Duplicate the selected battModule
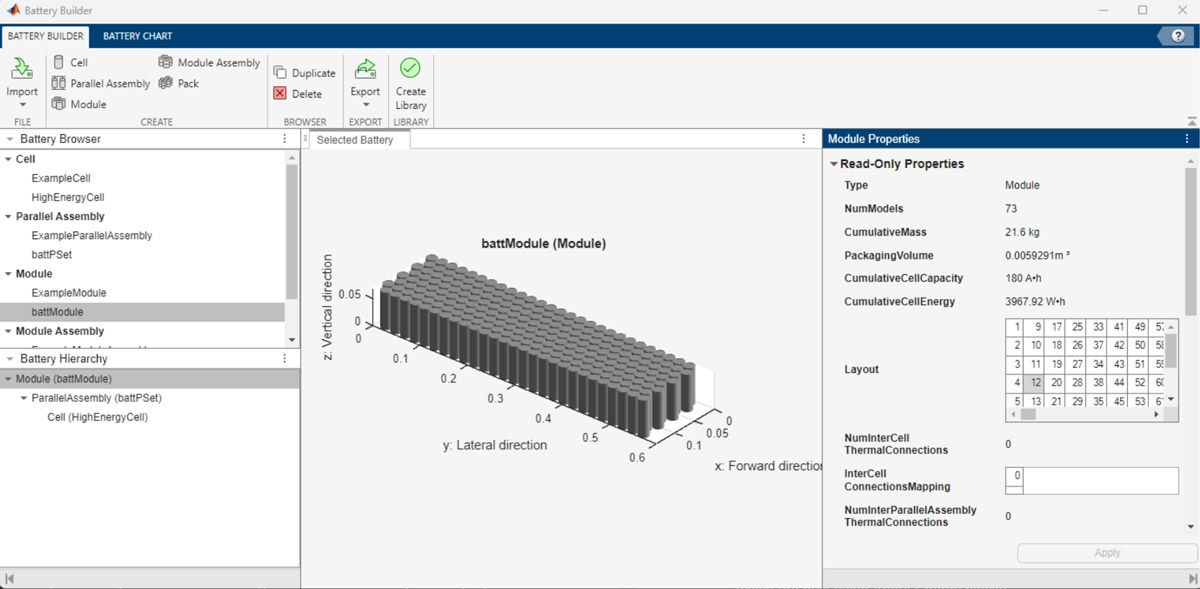 coord(305,71)
